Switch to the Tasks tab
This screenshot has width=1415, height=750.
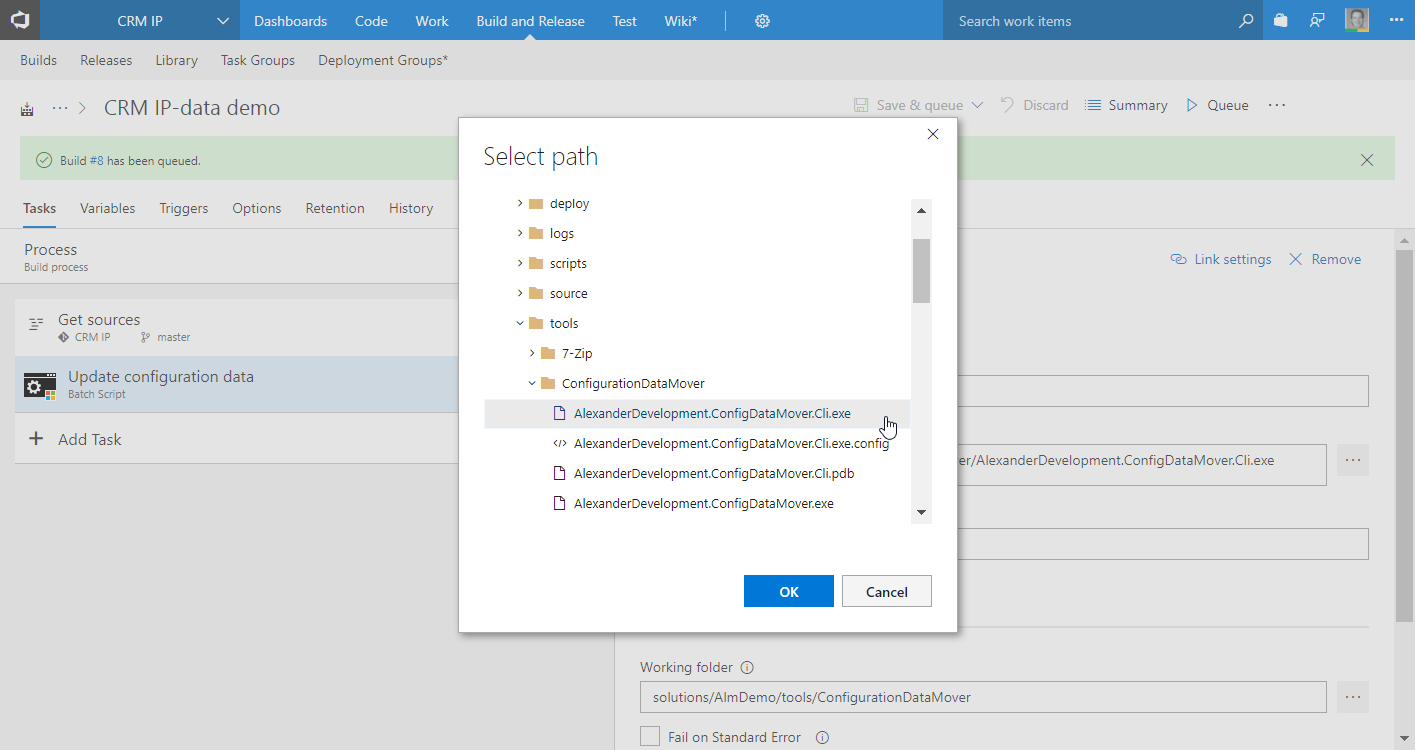40,208
